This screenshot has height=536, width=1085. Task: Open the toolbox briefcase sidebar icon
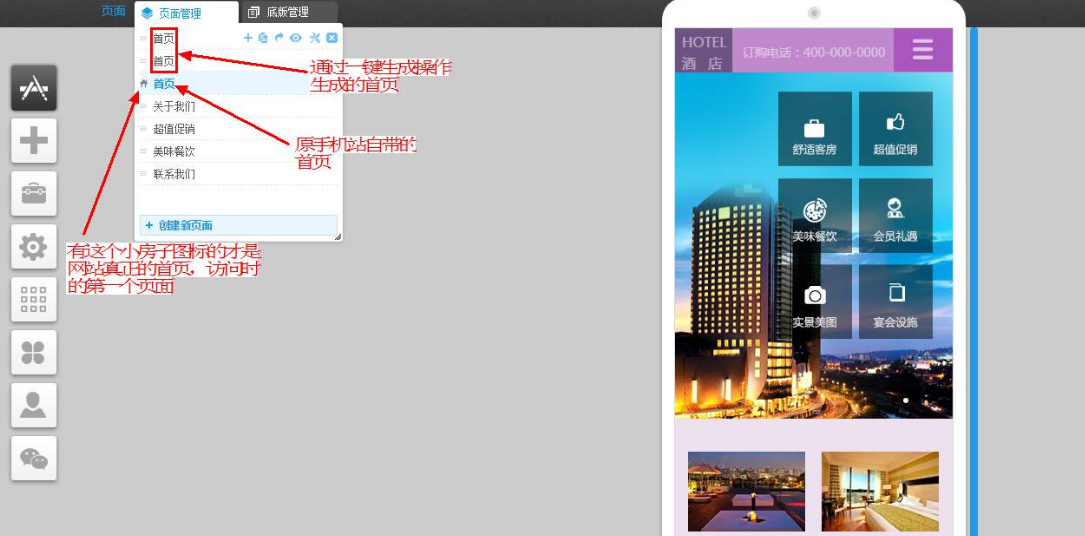tap(34, 193)
